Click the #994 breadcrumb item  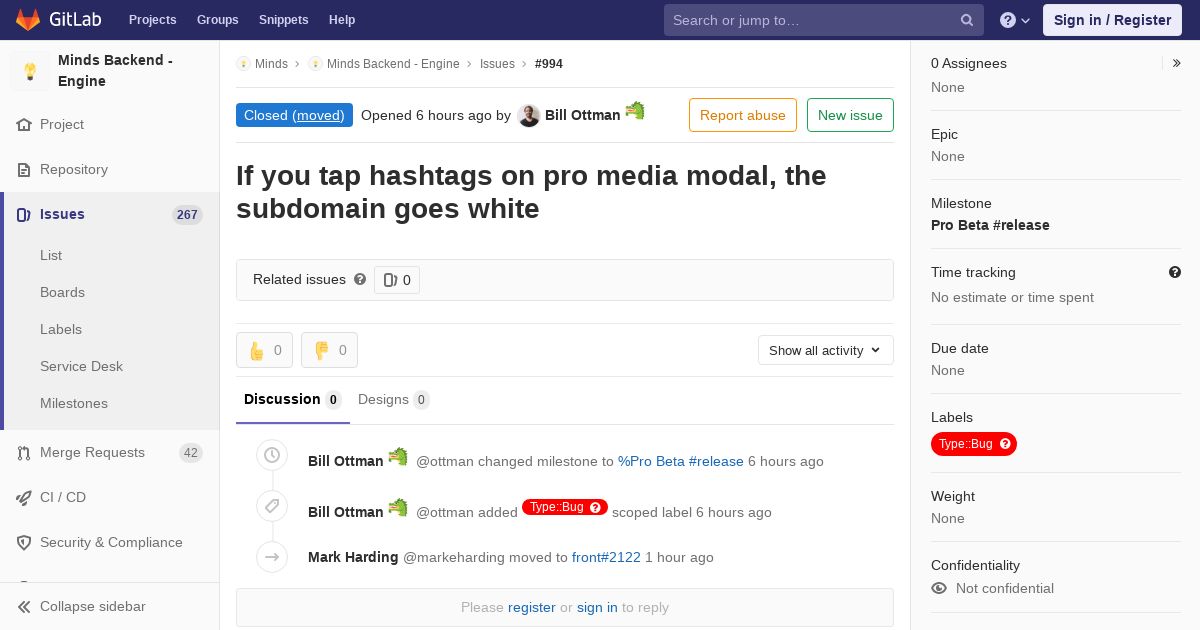(549, 64)
